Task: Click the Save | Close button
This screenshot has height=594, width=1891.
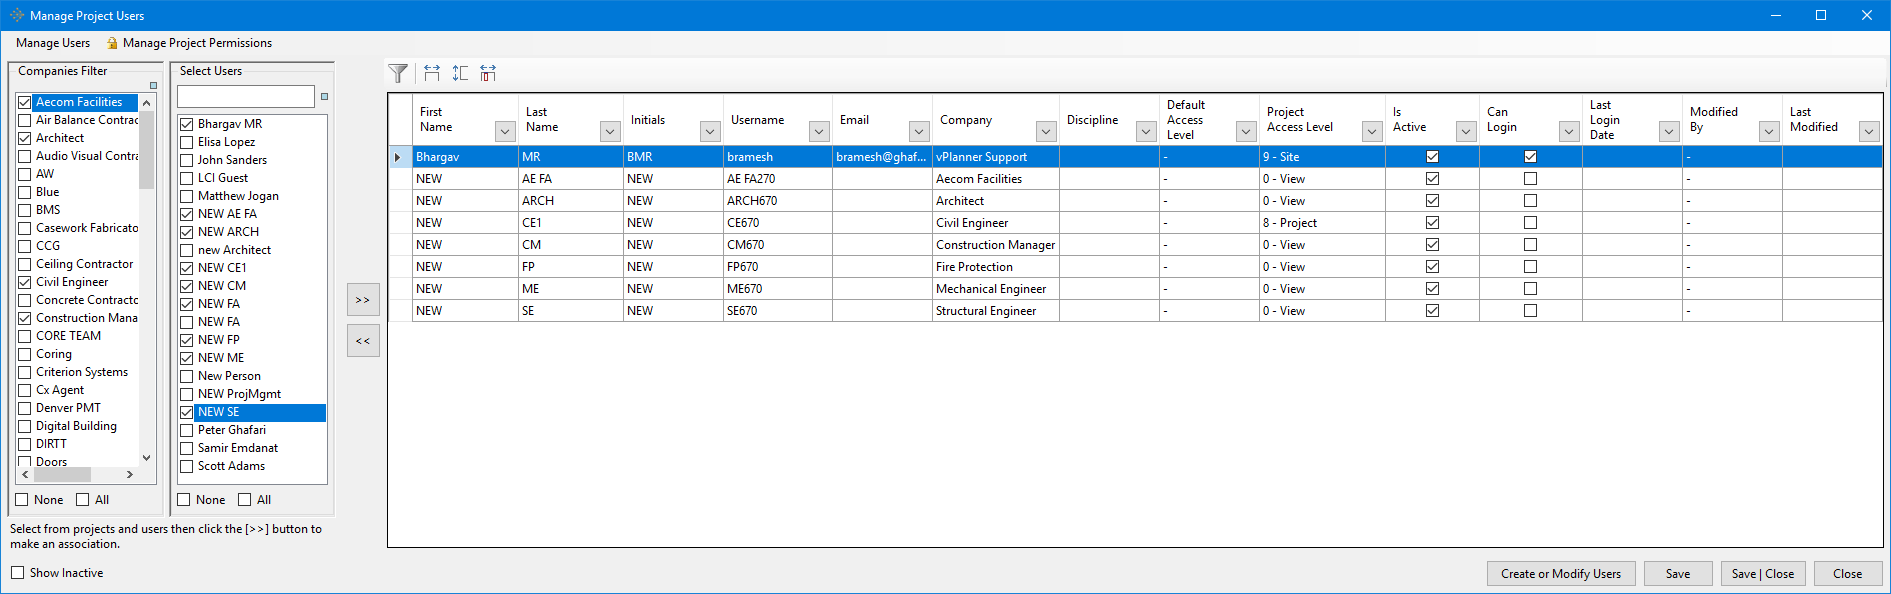Action: tap(1763, 574)
